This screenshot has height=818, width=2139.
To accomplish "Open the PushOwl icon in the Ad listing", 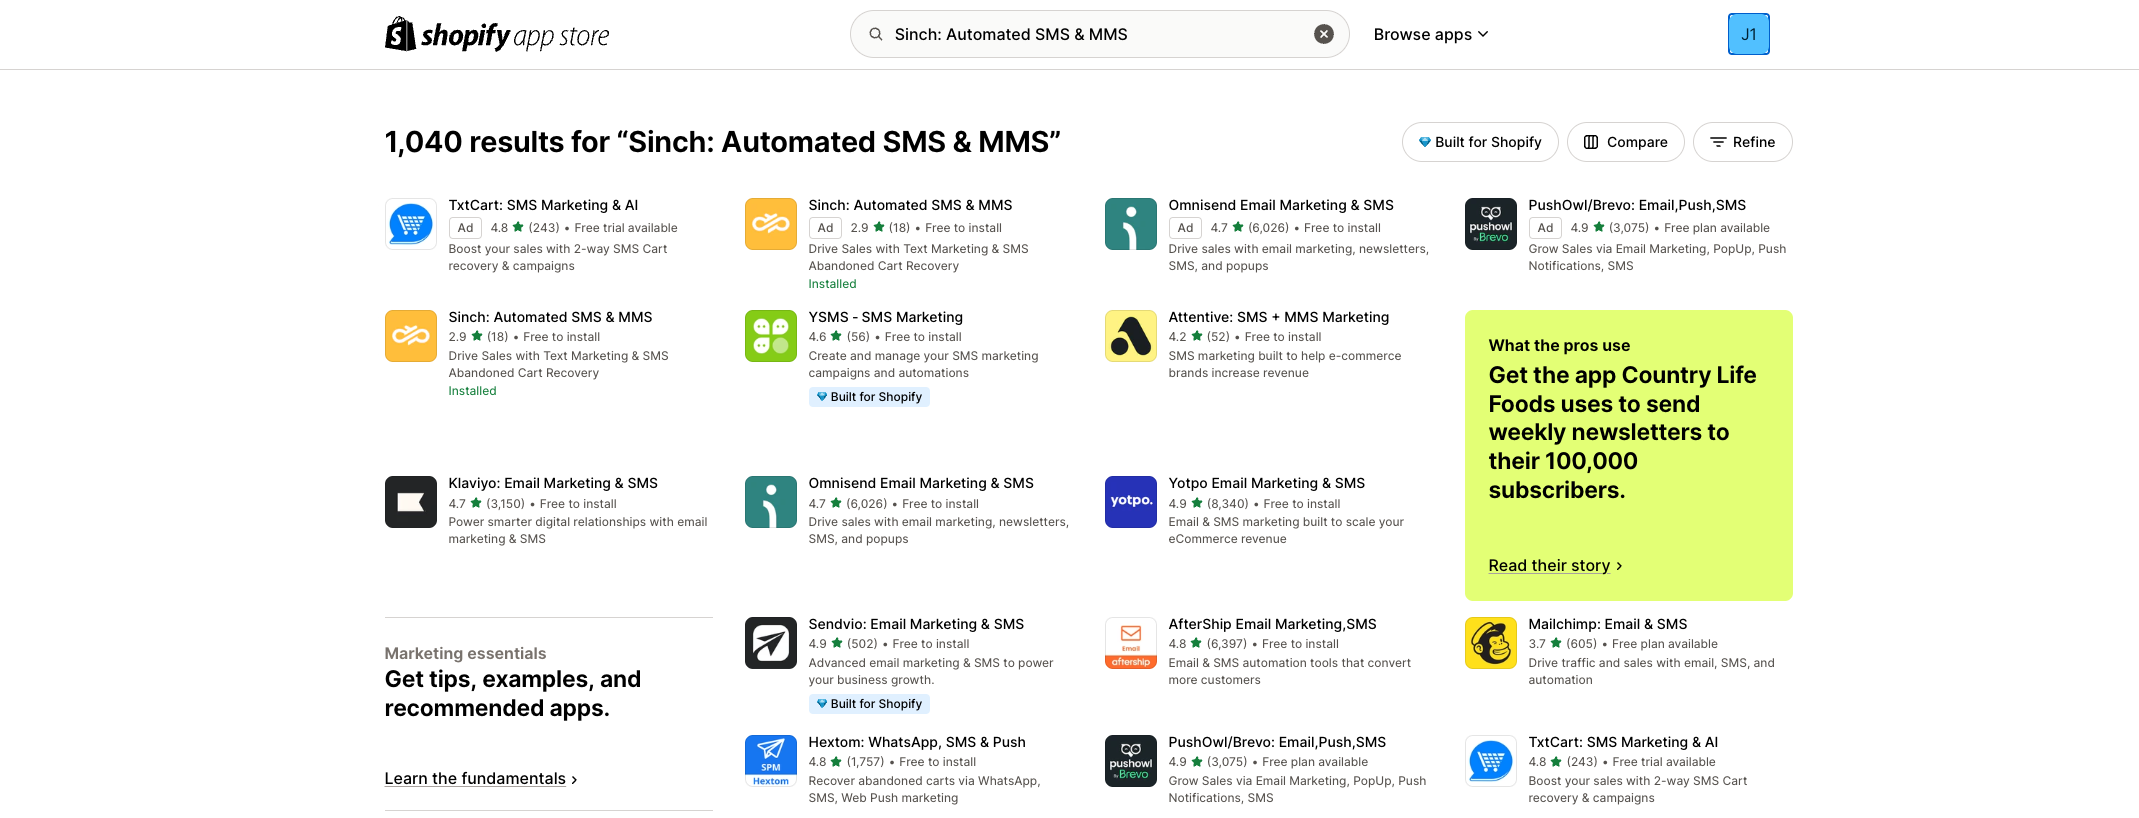I will pos(1491,224).
